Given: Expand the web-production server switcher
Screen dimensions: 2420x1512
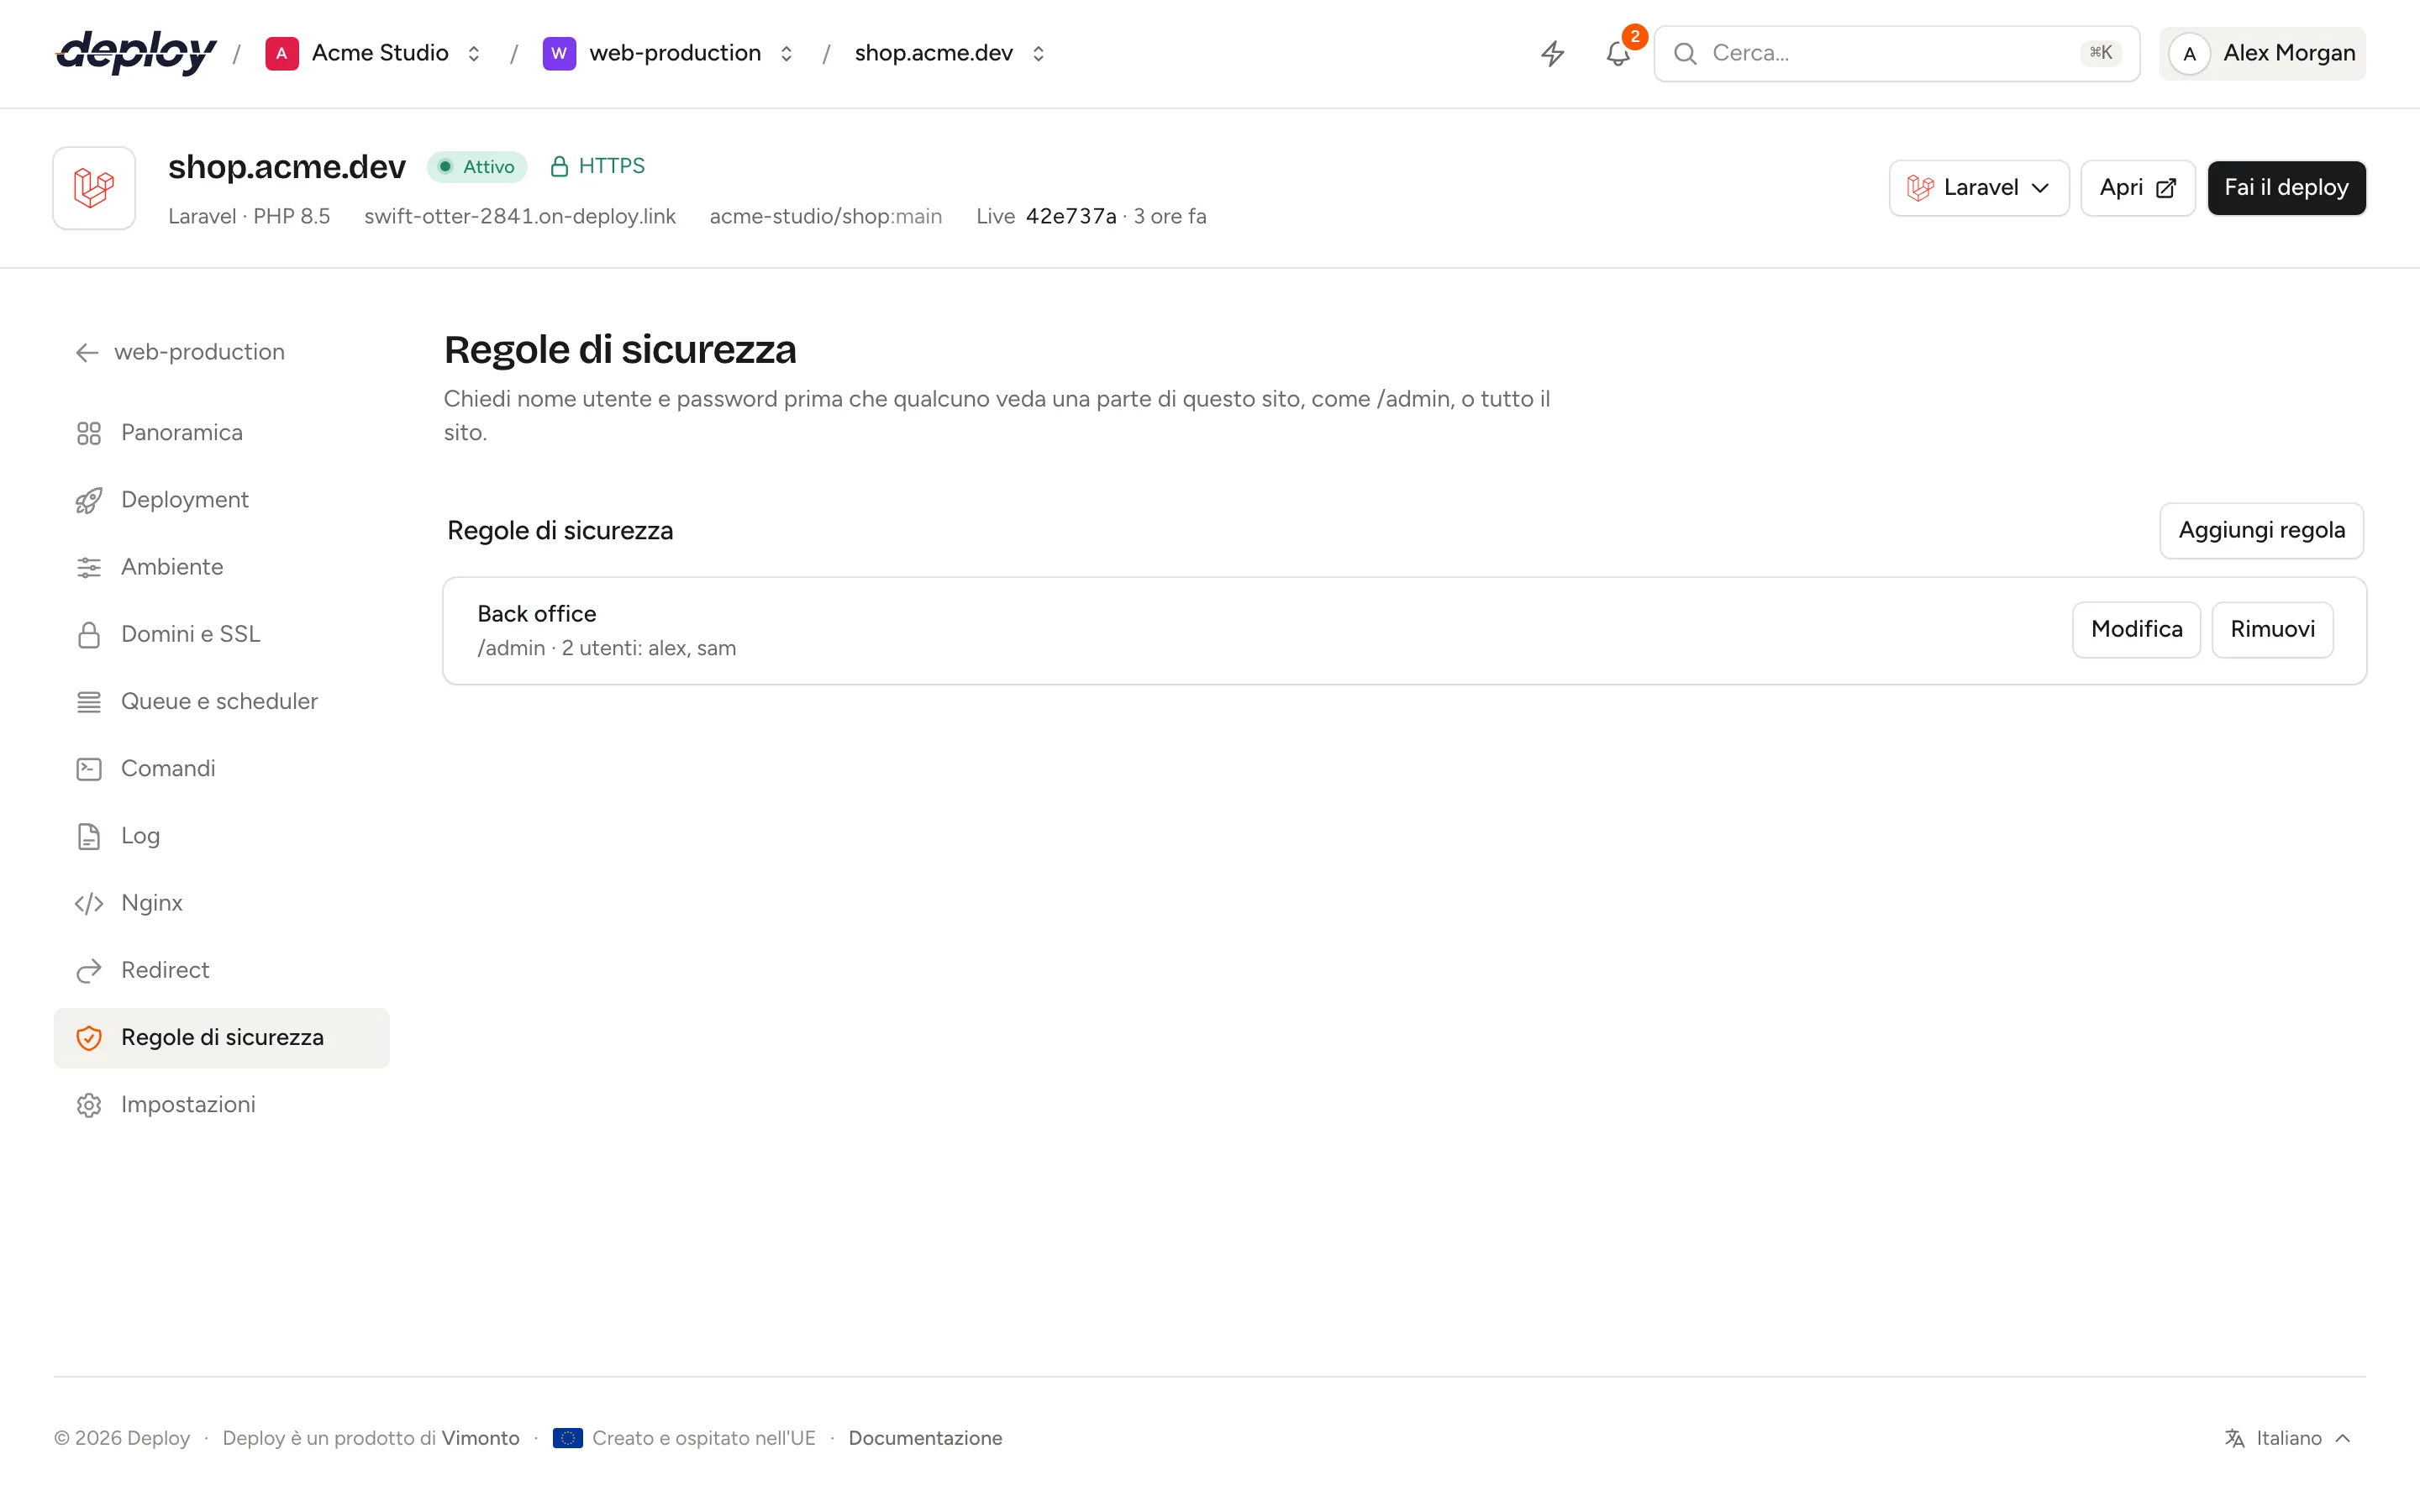Looking at the screenshot, I should coord(786,53).
